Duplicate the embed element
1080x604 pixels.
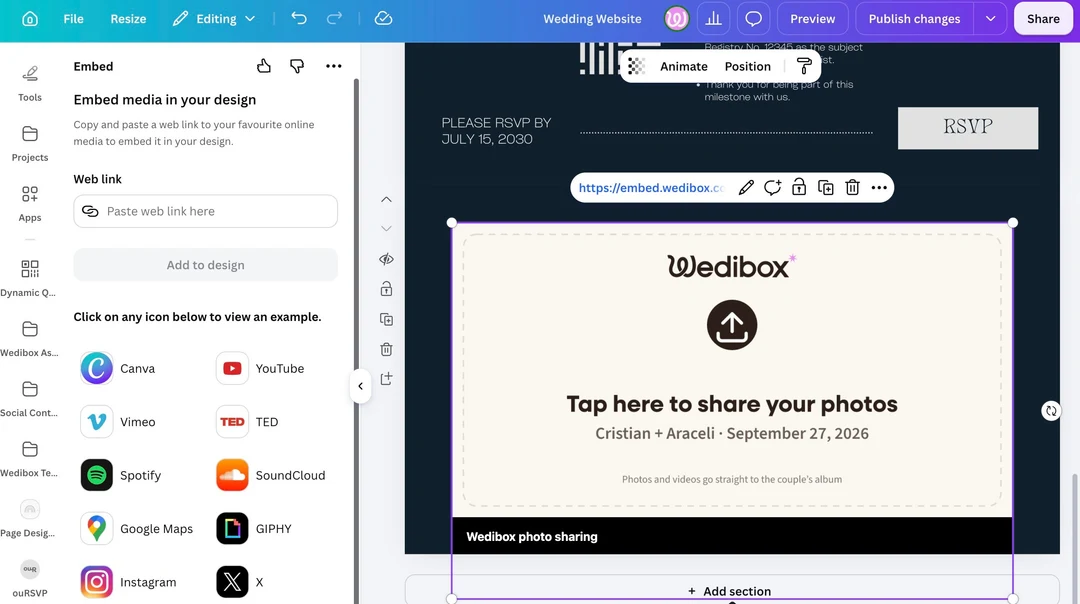point(825,187)
